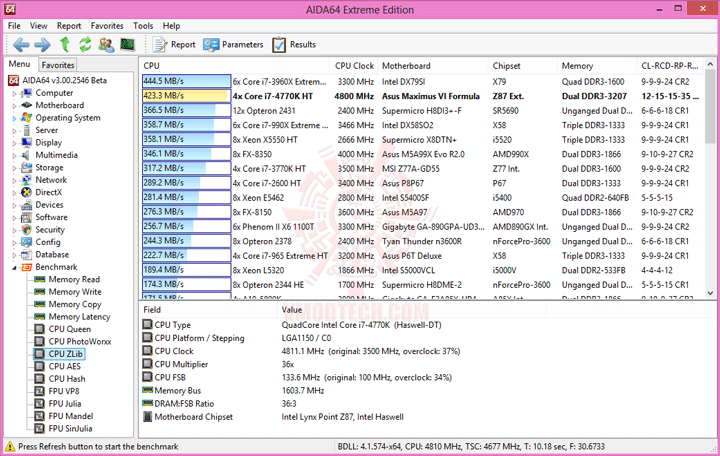
Task: Open the FPU Mandel benchmark
Action: tap(71, 416)
